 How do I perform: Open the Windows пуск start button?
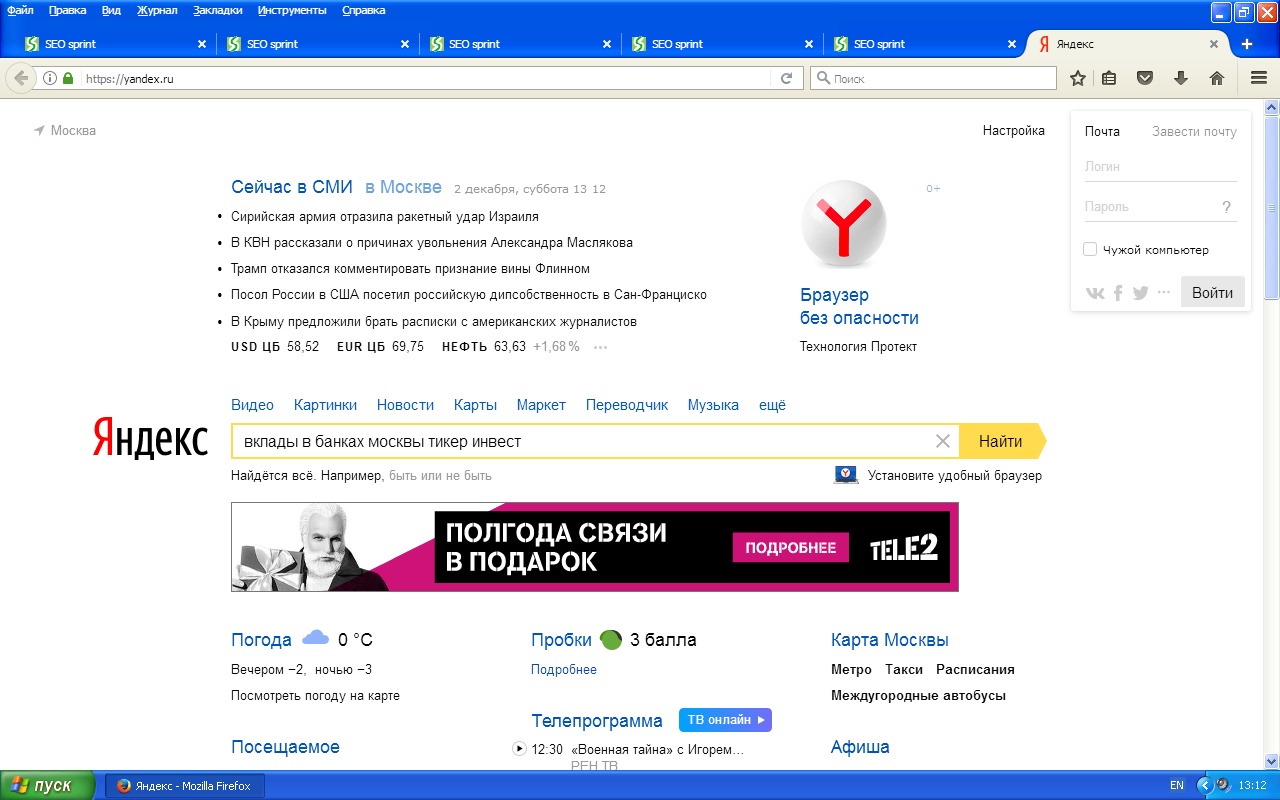47,785
